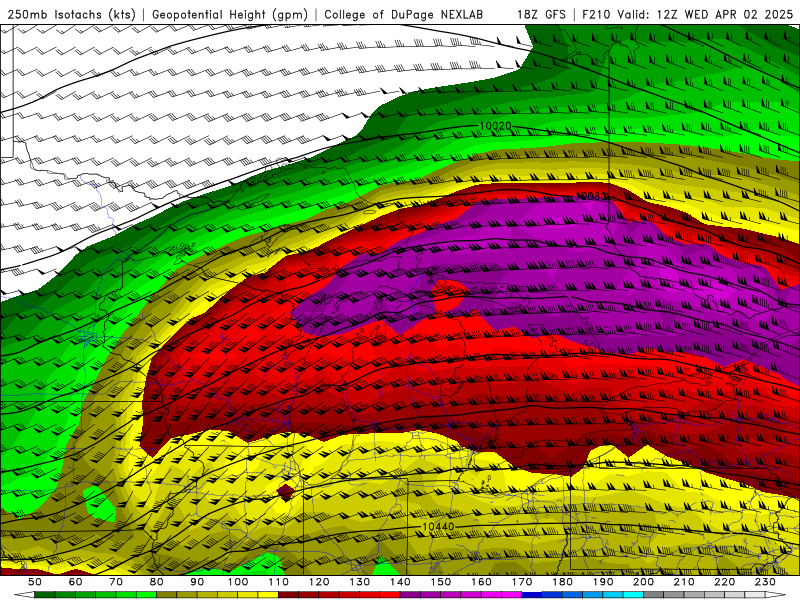800x600 pixels.
Task: Select the 80 legend scale number
Action: click(x=157, y=582)
